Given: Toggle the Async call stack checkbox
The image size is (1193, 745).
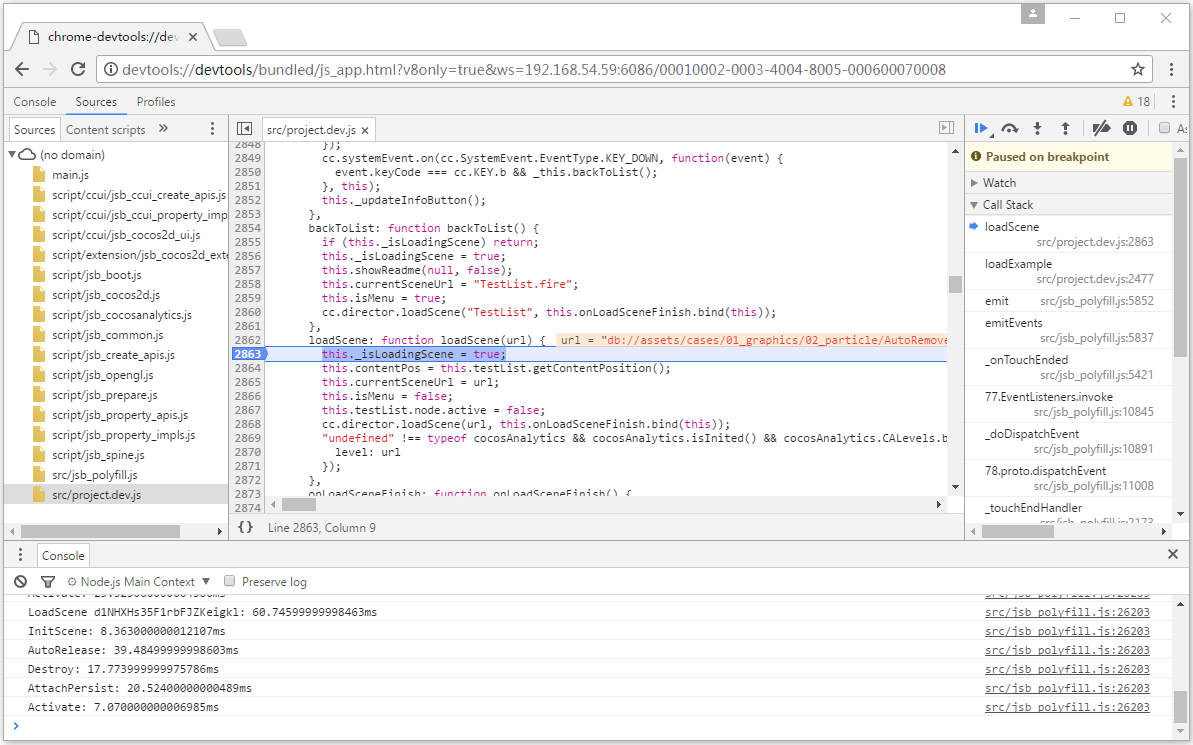Looking at the screenshot, I should click(1165, 128).
